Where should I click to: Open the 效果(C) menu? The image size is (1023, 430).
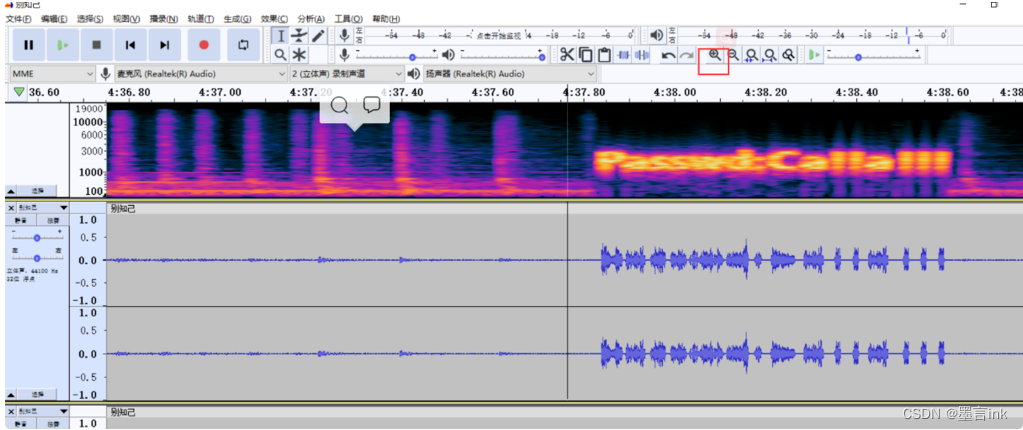click(275, 19)
